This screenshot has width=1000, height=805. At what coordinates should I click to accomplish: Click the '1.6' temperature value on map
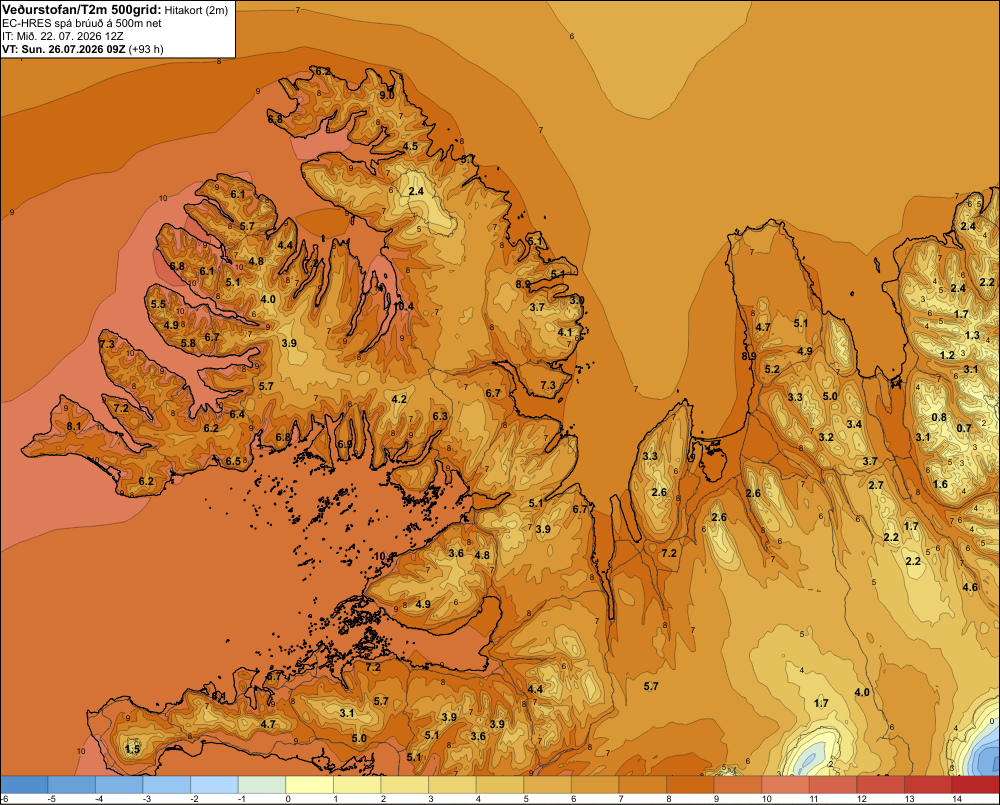click(940, 484)
